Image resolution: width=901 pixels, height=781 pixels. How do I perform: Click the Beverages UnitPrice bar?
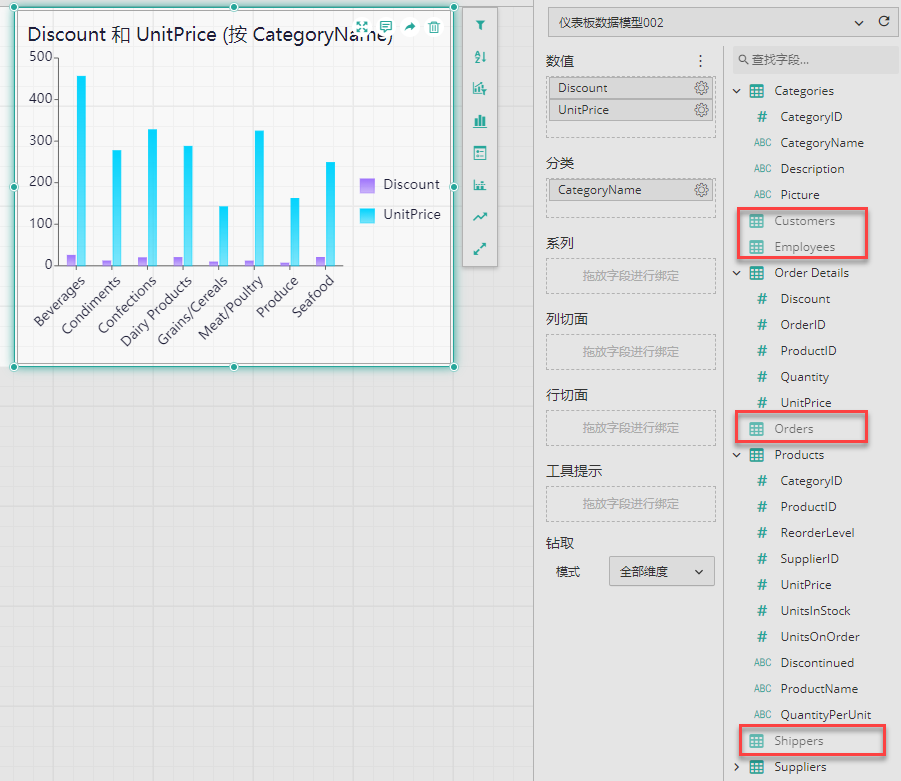pyautogui.click(x=81, y=171)
